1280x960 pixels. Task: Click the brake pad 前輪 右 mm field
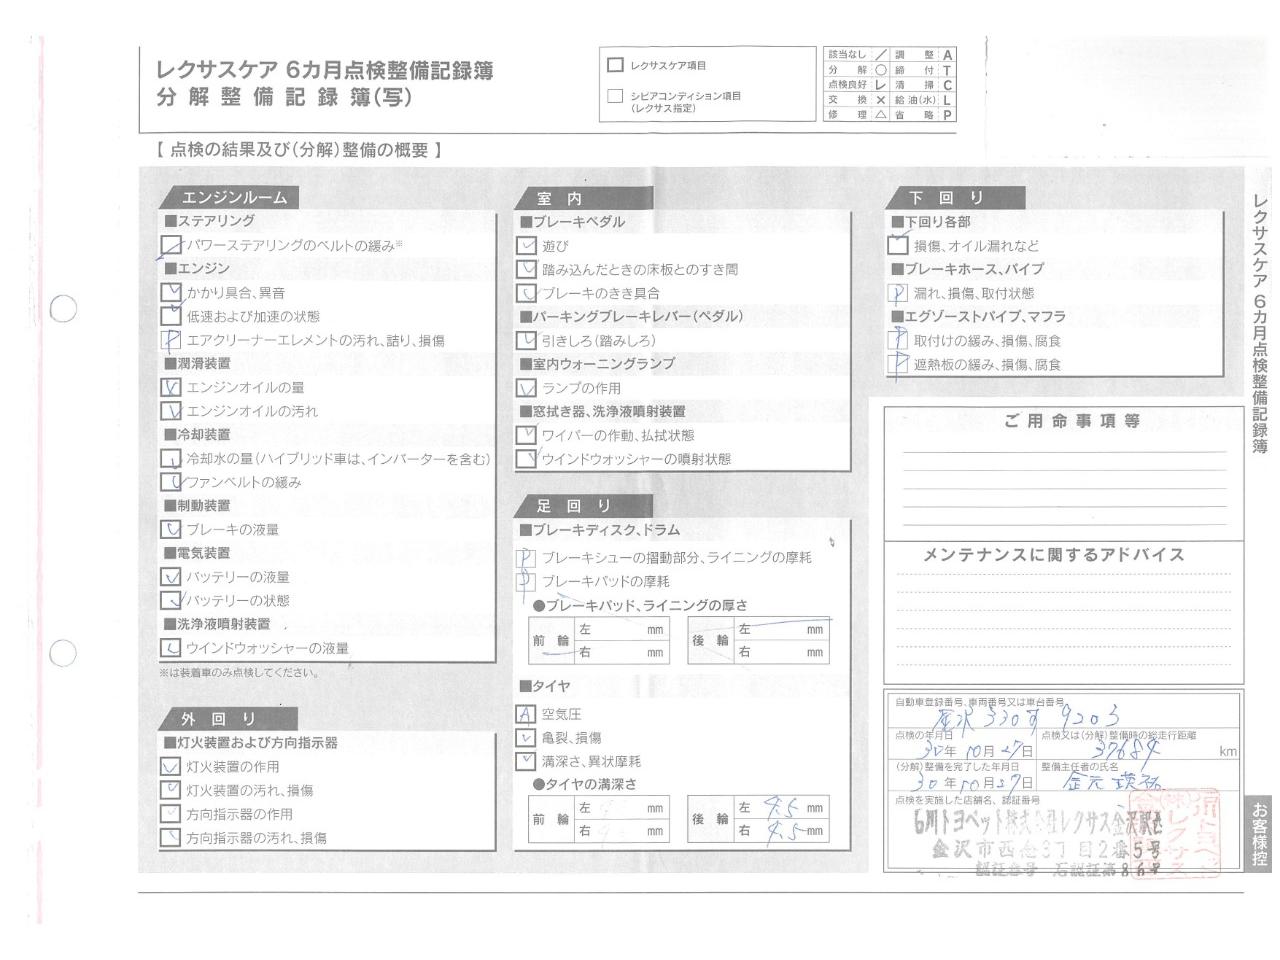(622, 652)
